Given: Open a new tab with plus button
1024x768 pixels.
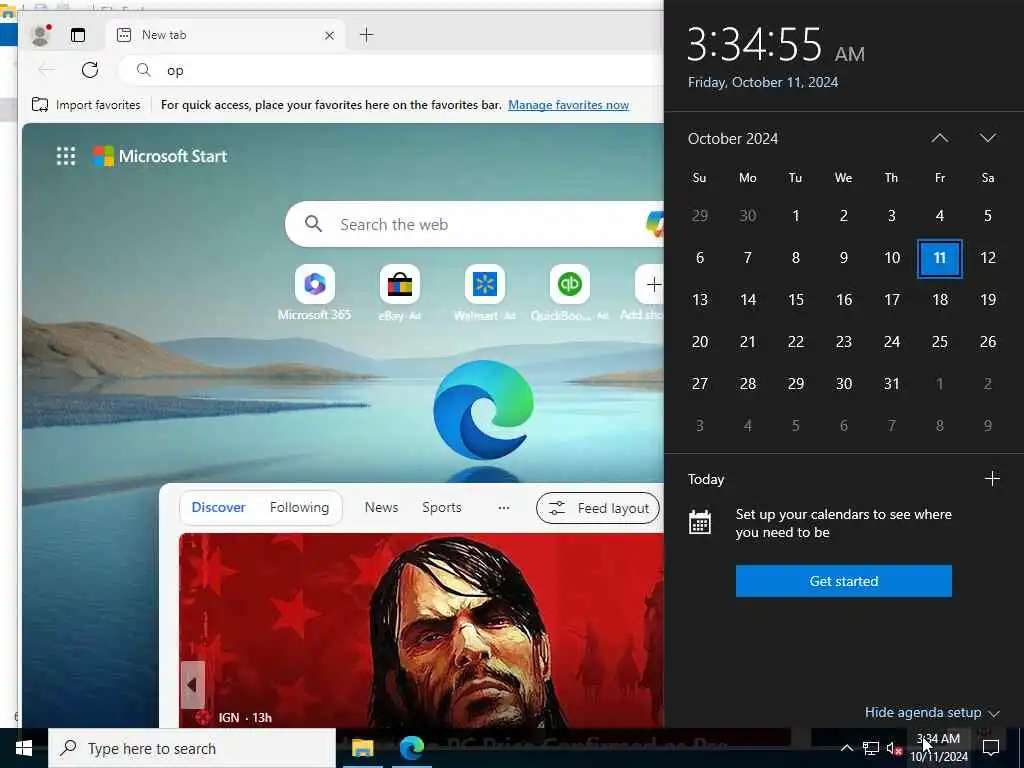Looking at the screenshot, I should pos(366,35).
